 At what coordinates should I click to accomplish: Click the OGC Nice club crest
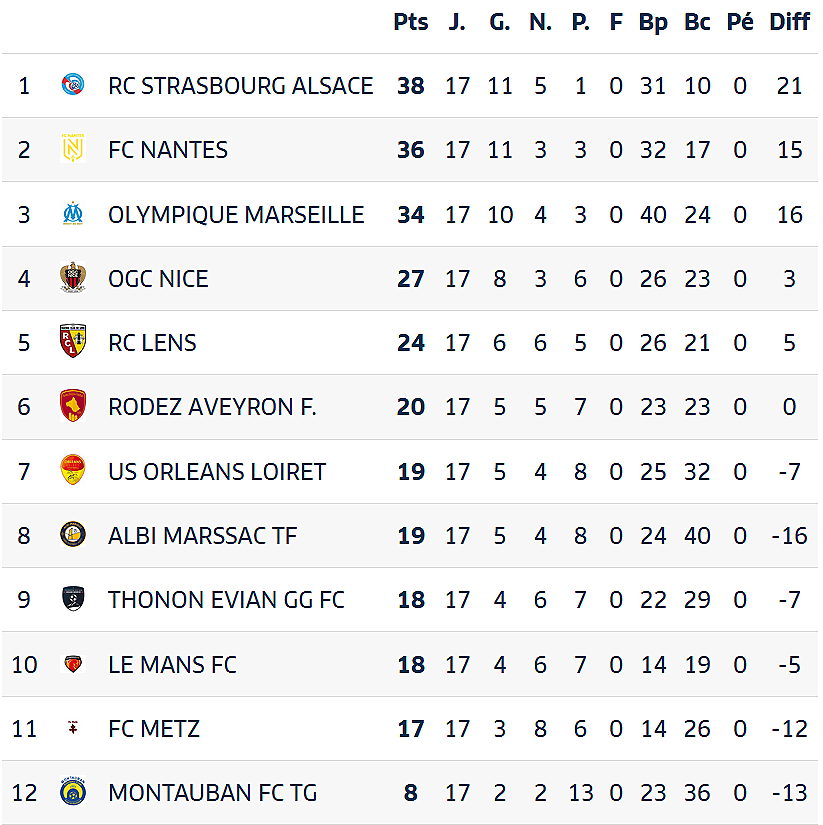(72, 278)
